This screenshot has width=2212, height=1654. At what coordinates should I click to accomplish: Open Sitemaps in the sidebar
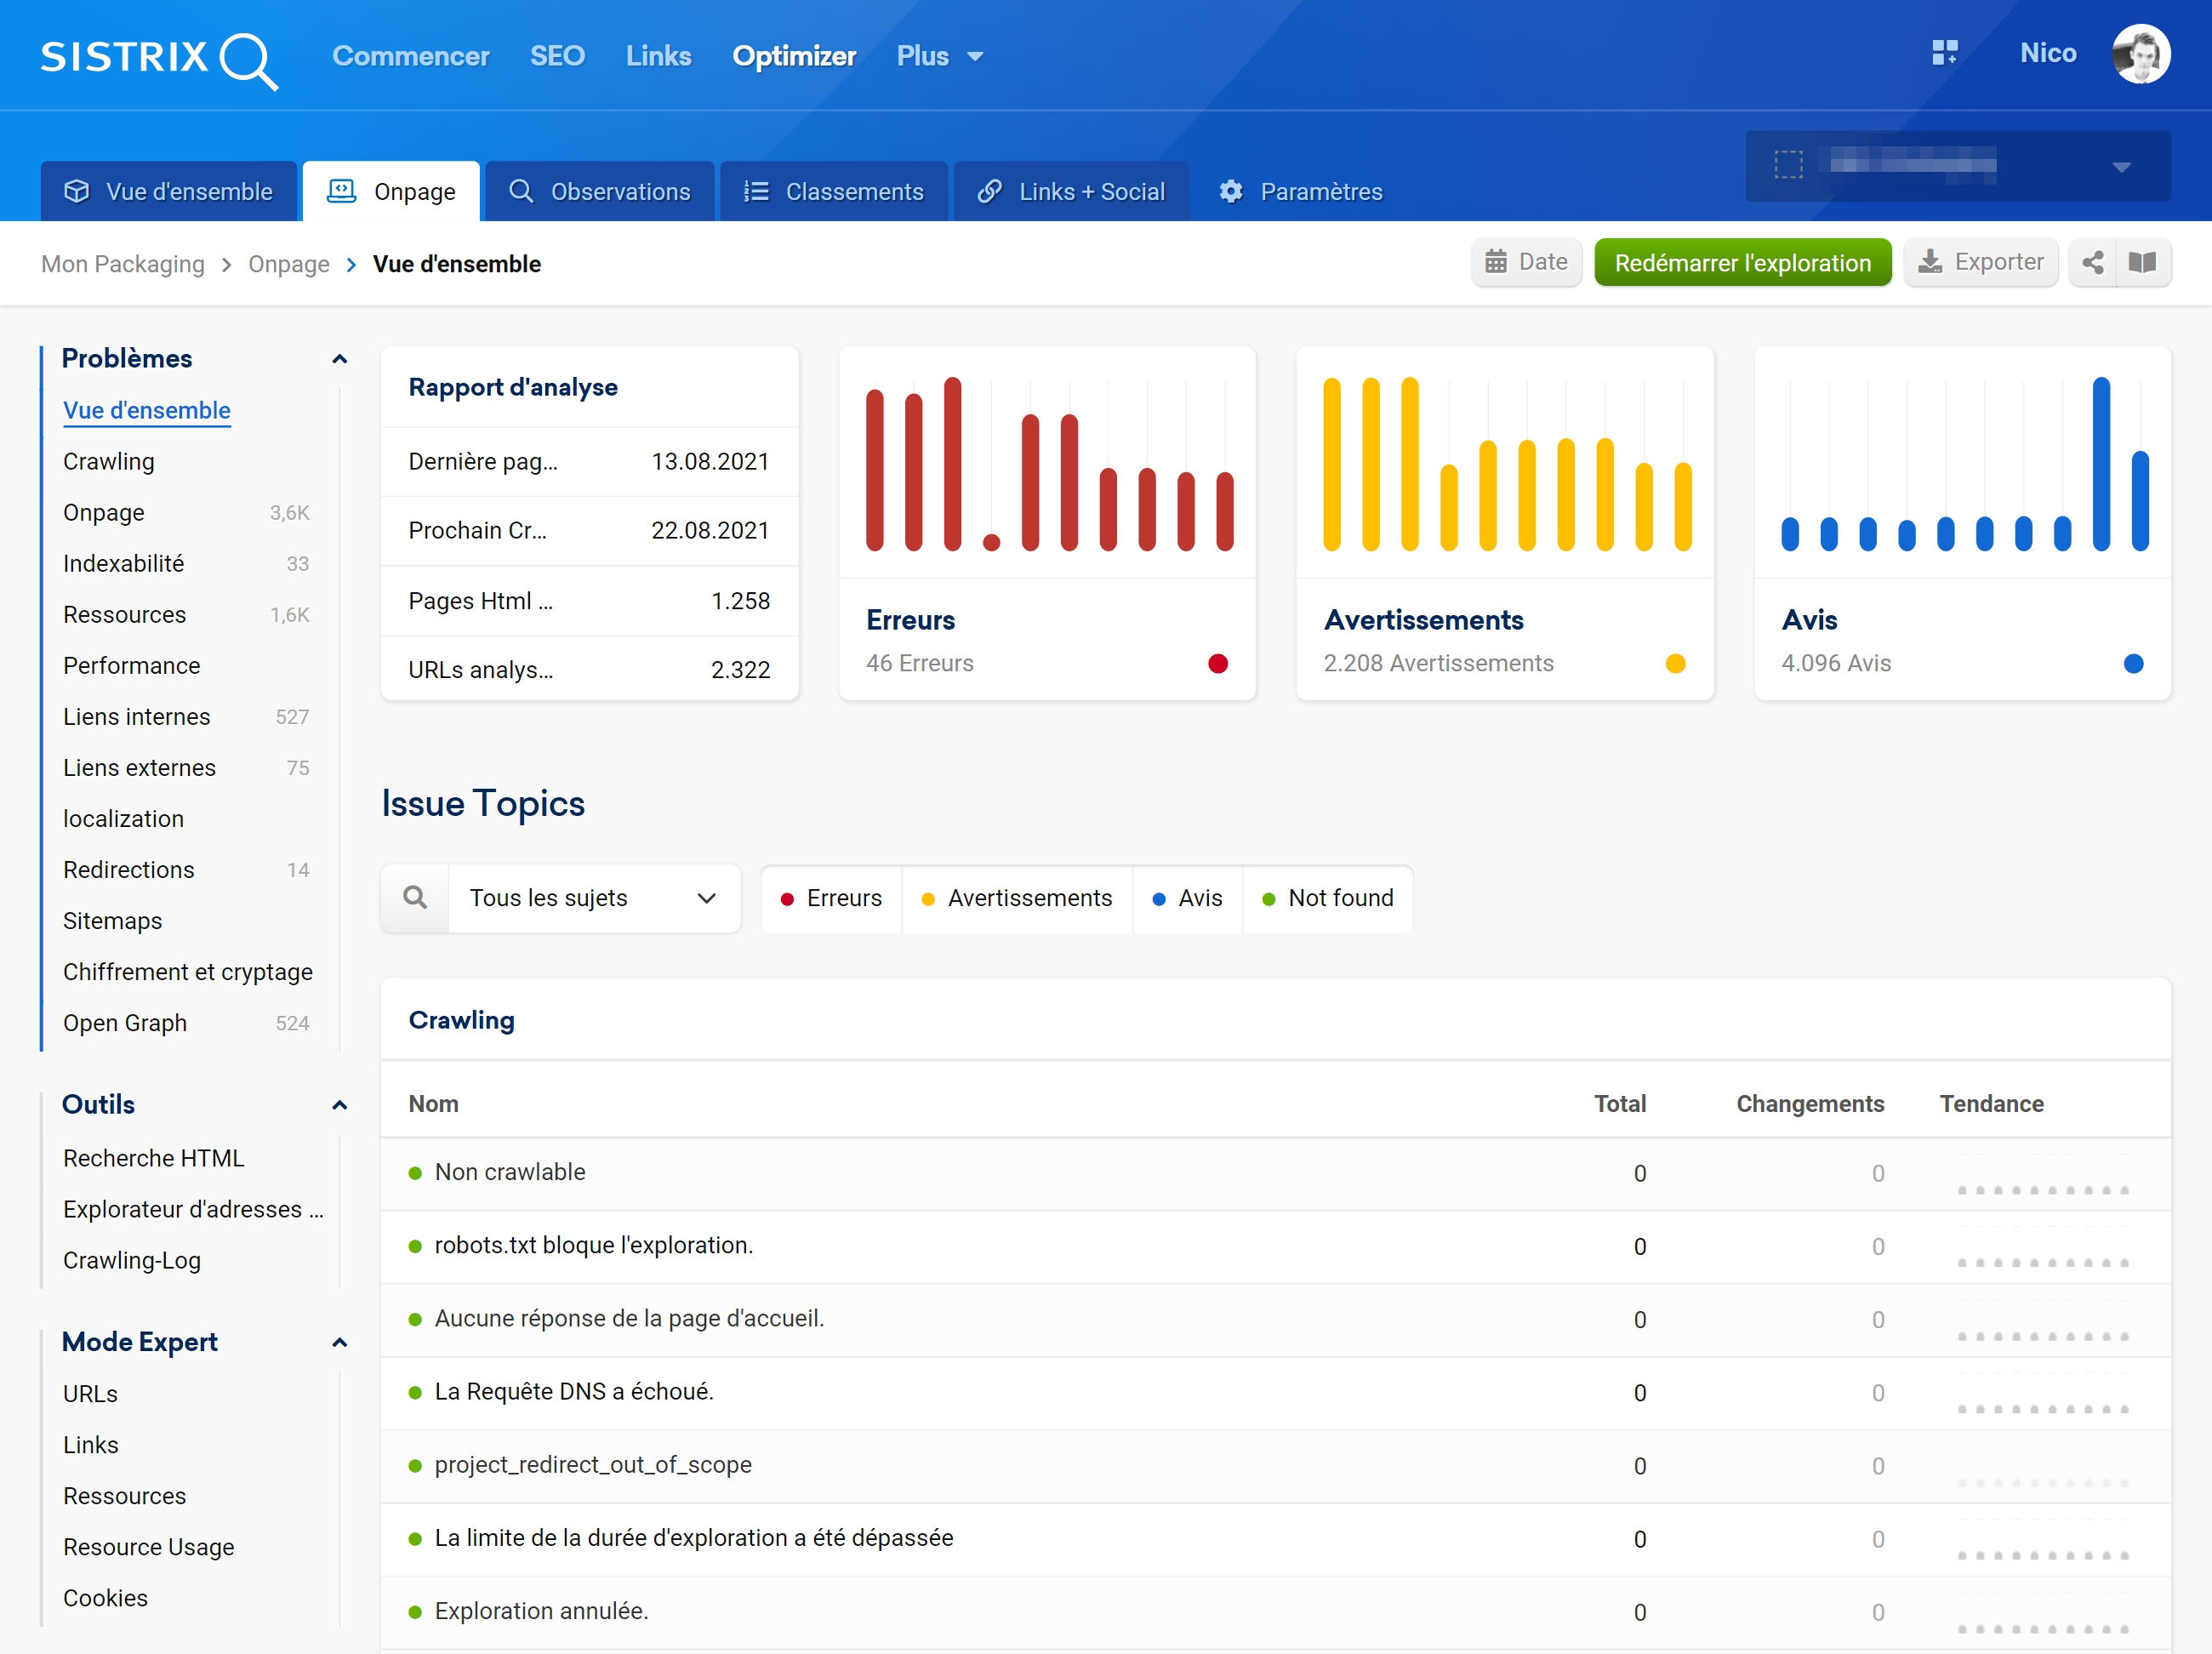pos(113,921)
